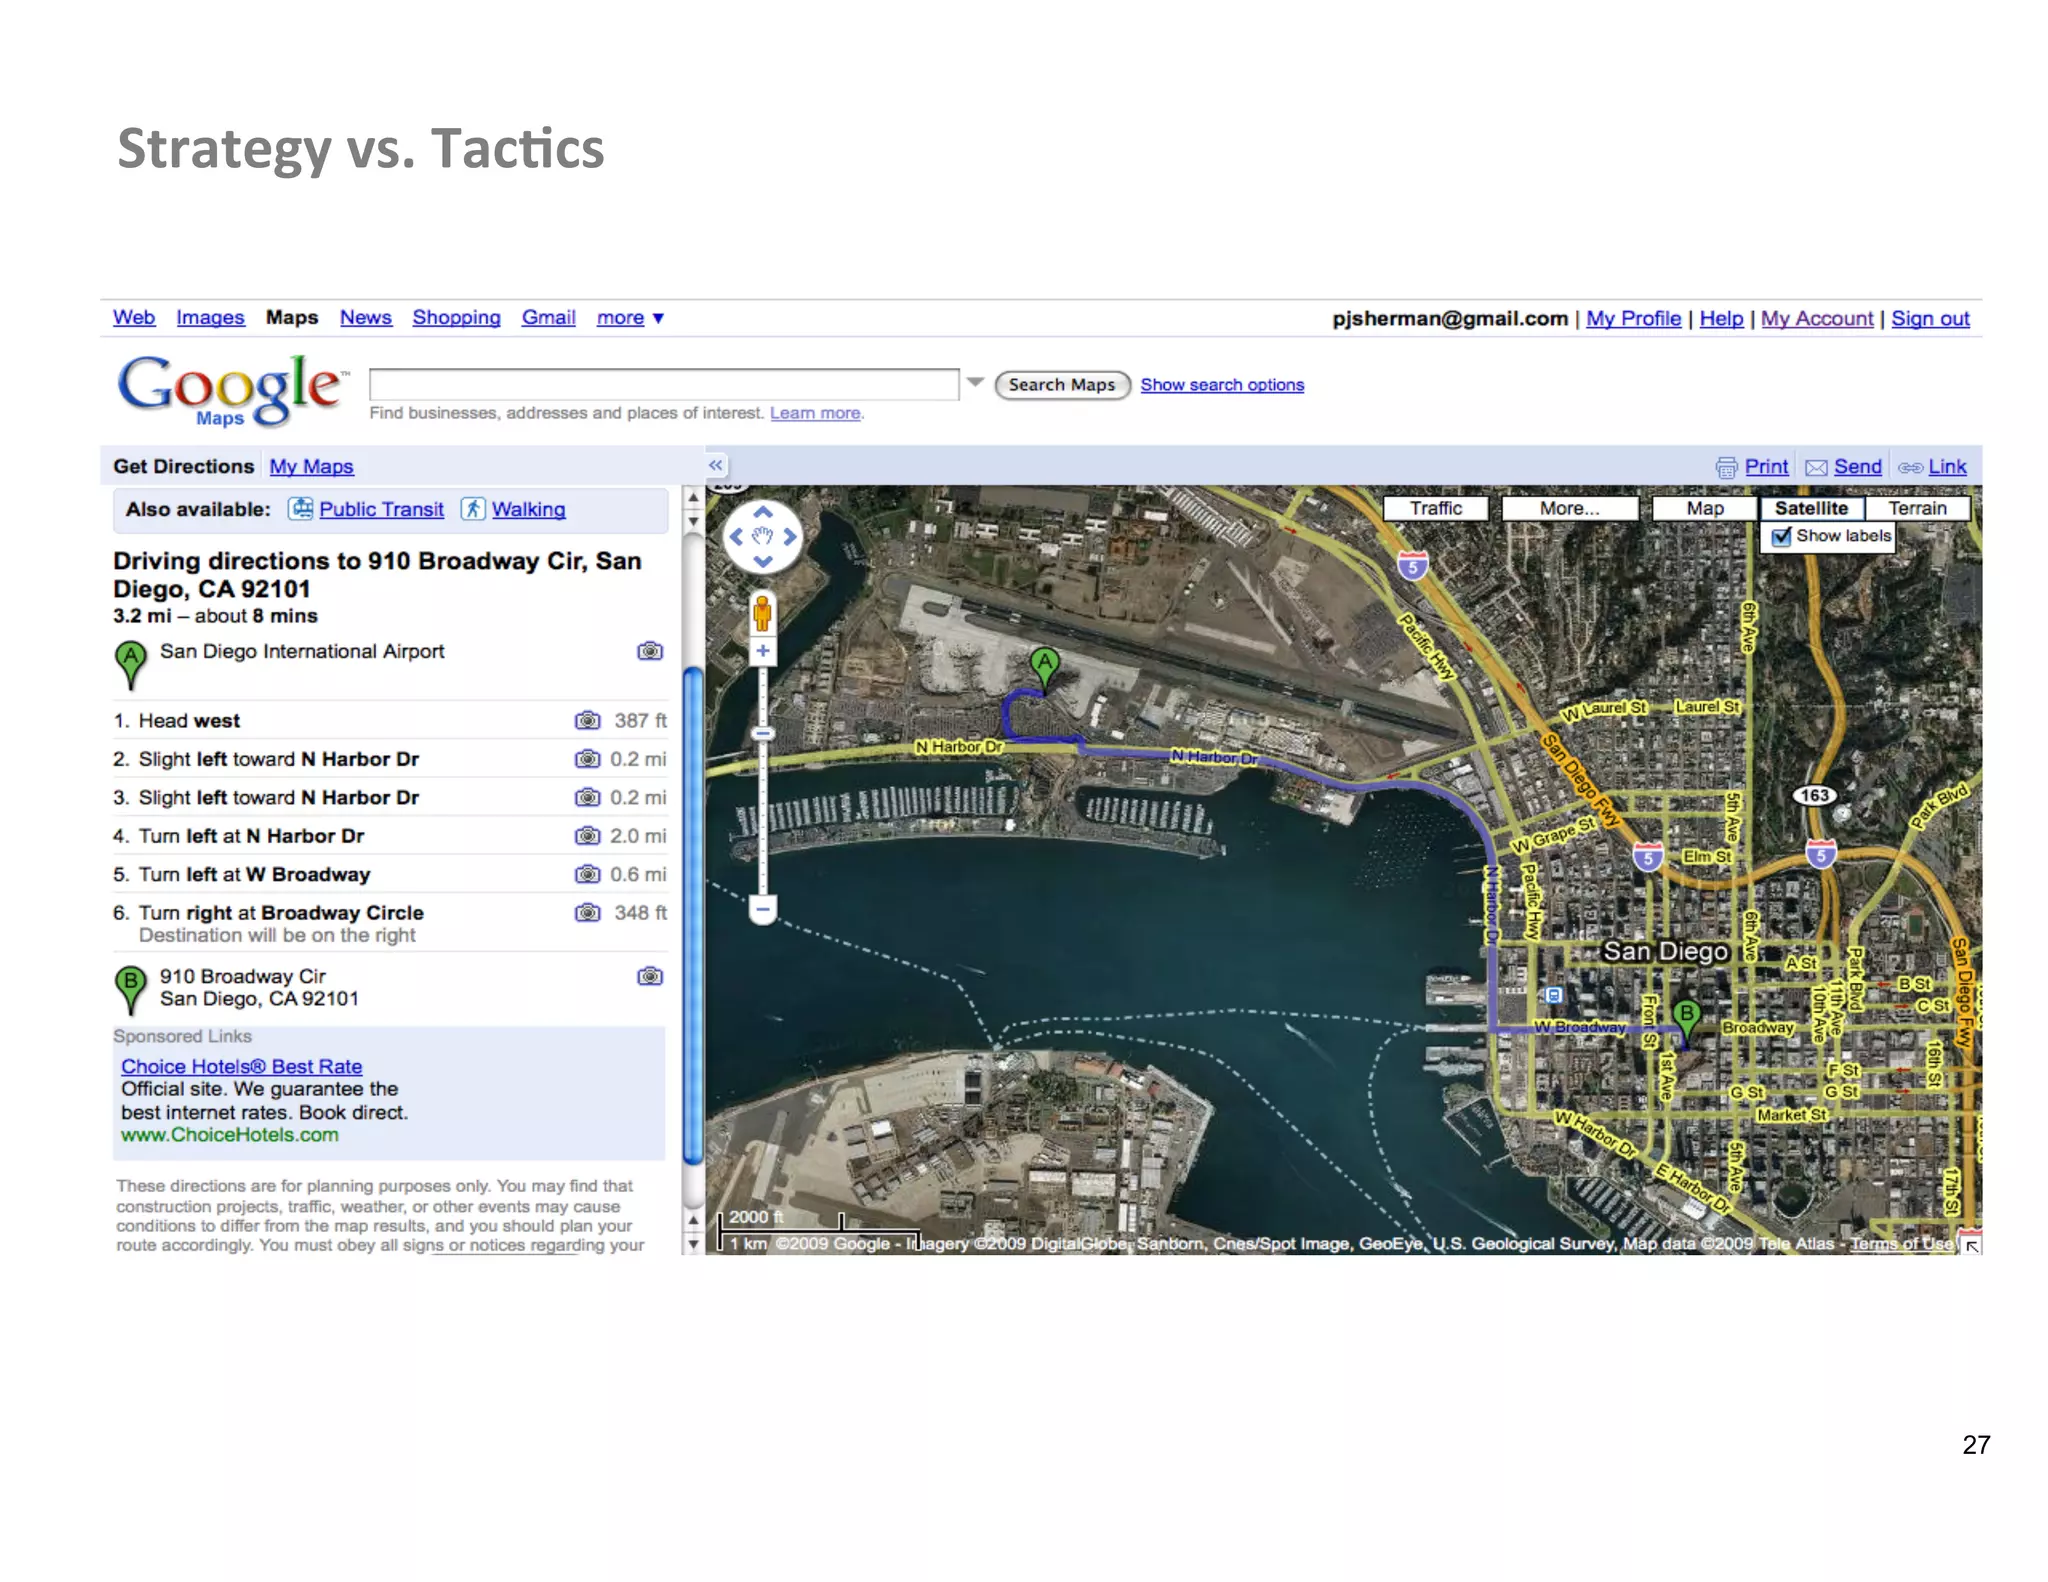Click in the Maps search input field
The width and height of the screenshot is (2048, 1582).
[664, 384]
